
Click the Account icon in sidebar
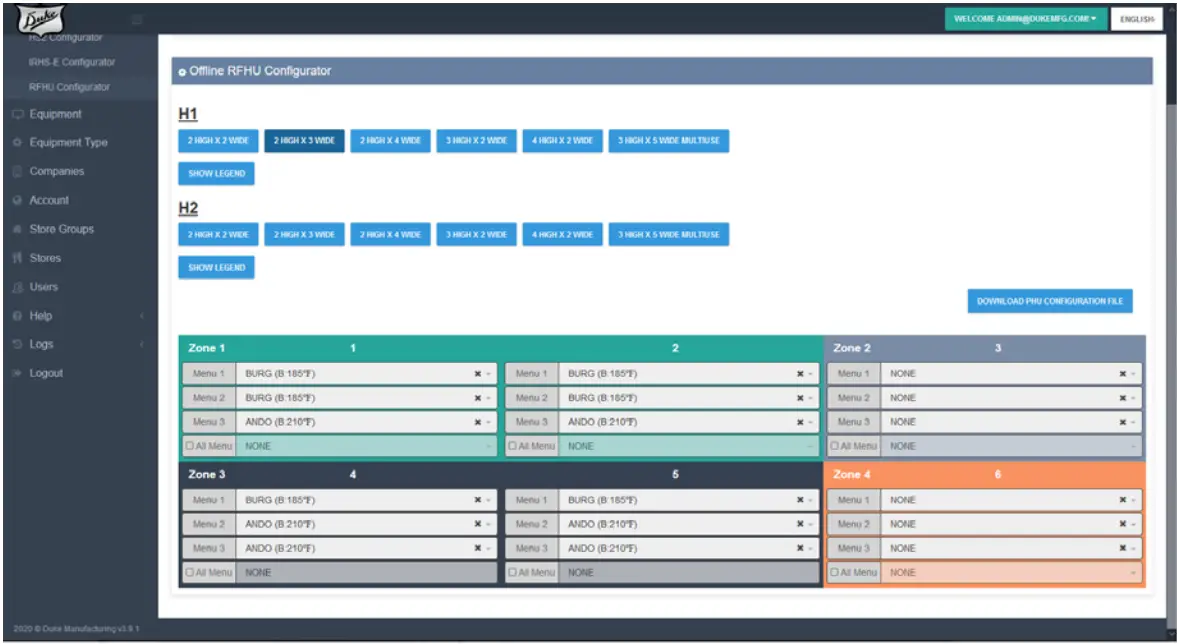coord(18,200)
